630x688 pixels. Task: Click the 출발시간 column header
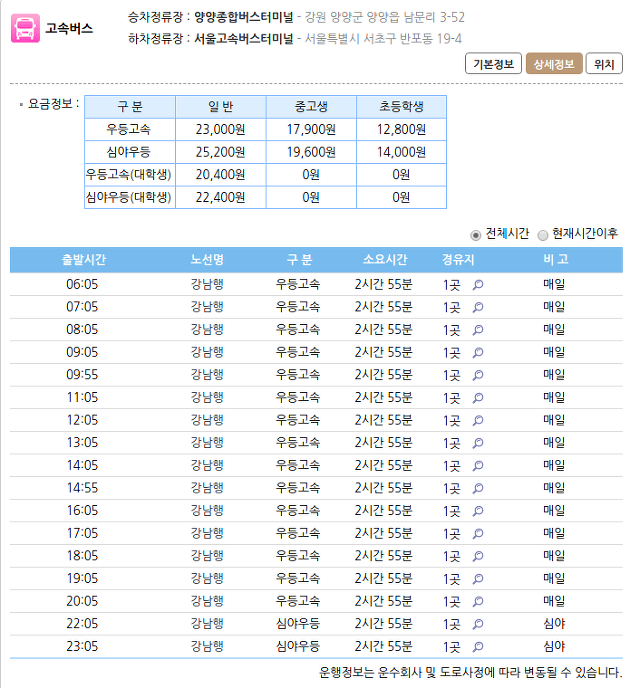pyautogui.click(x=83, y=259)
